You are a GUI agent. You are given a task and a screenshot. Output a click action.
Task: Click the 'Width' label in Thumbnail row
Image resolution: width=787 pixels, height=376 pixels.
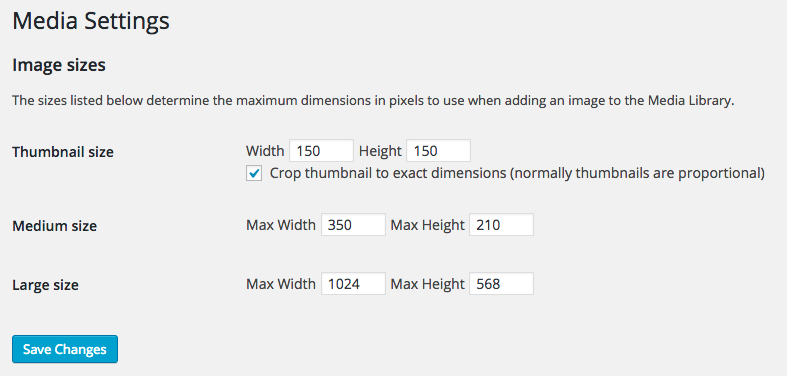[x=266, y=151]
